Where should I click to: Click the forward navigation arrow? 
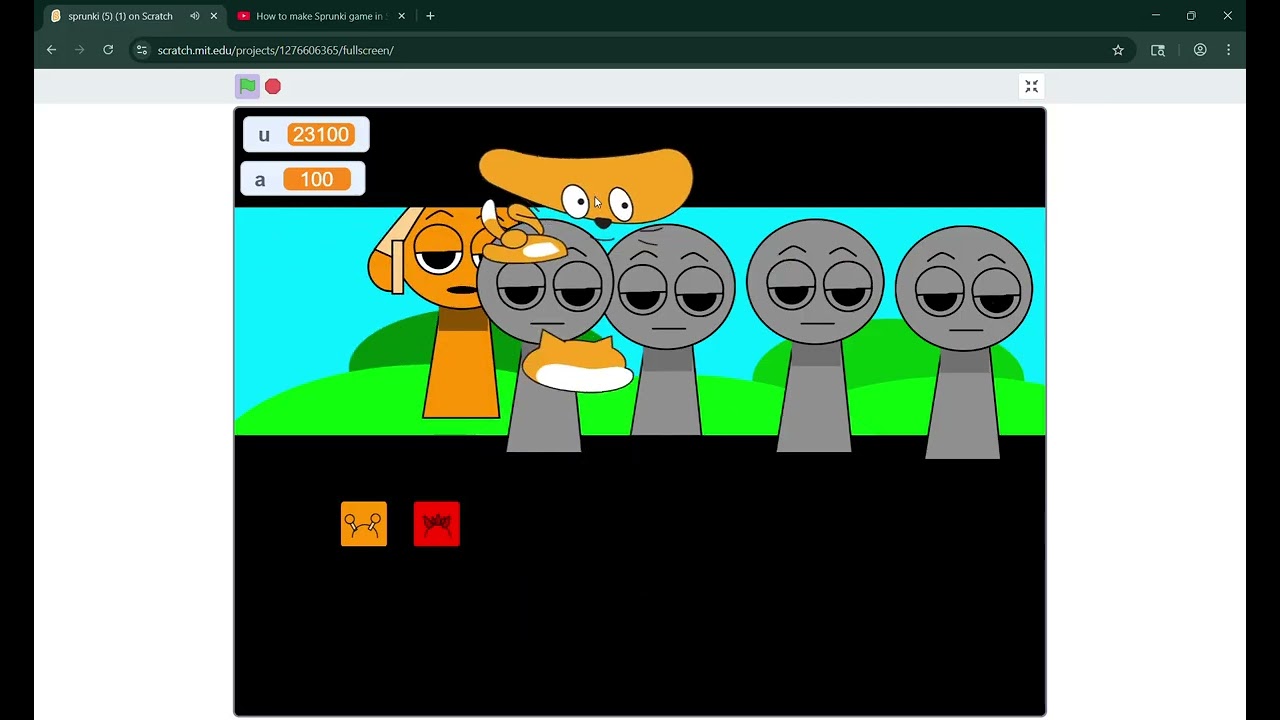click(x=80, y=50)
